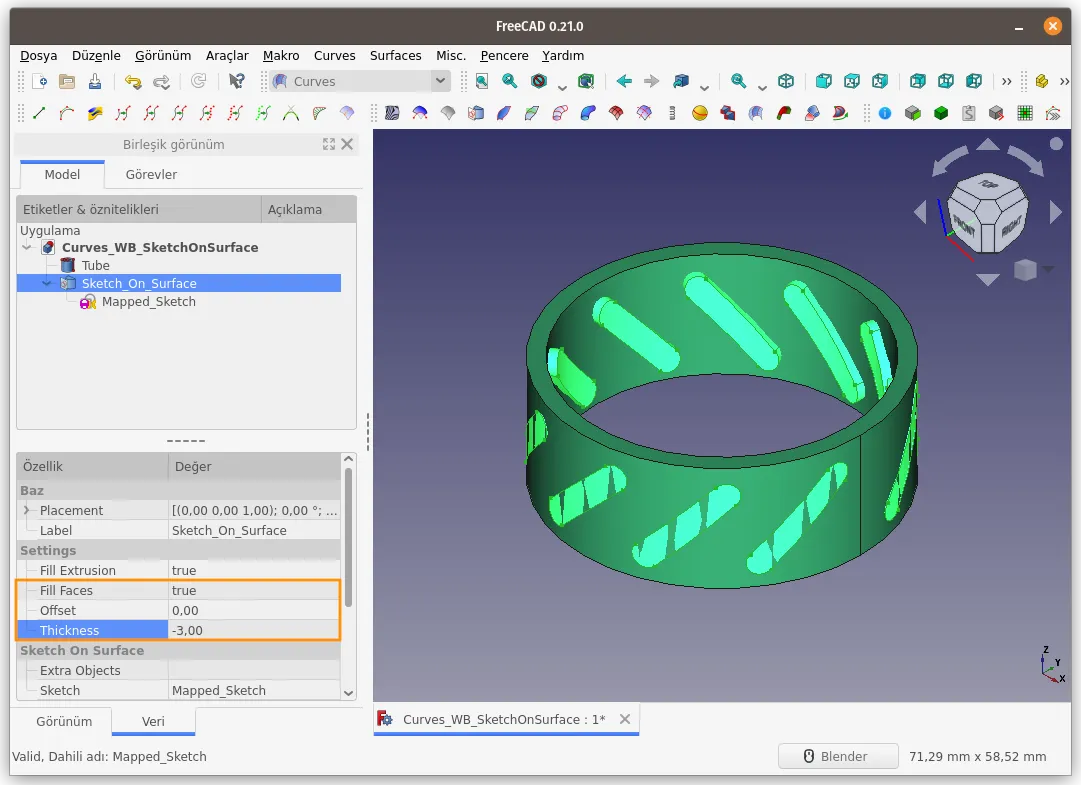Show more view toolbar items chevron

[x=1007, y=81]
